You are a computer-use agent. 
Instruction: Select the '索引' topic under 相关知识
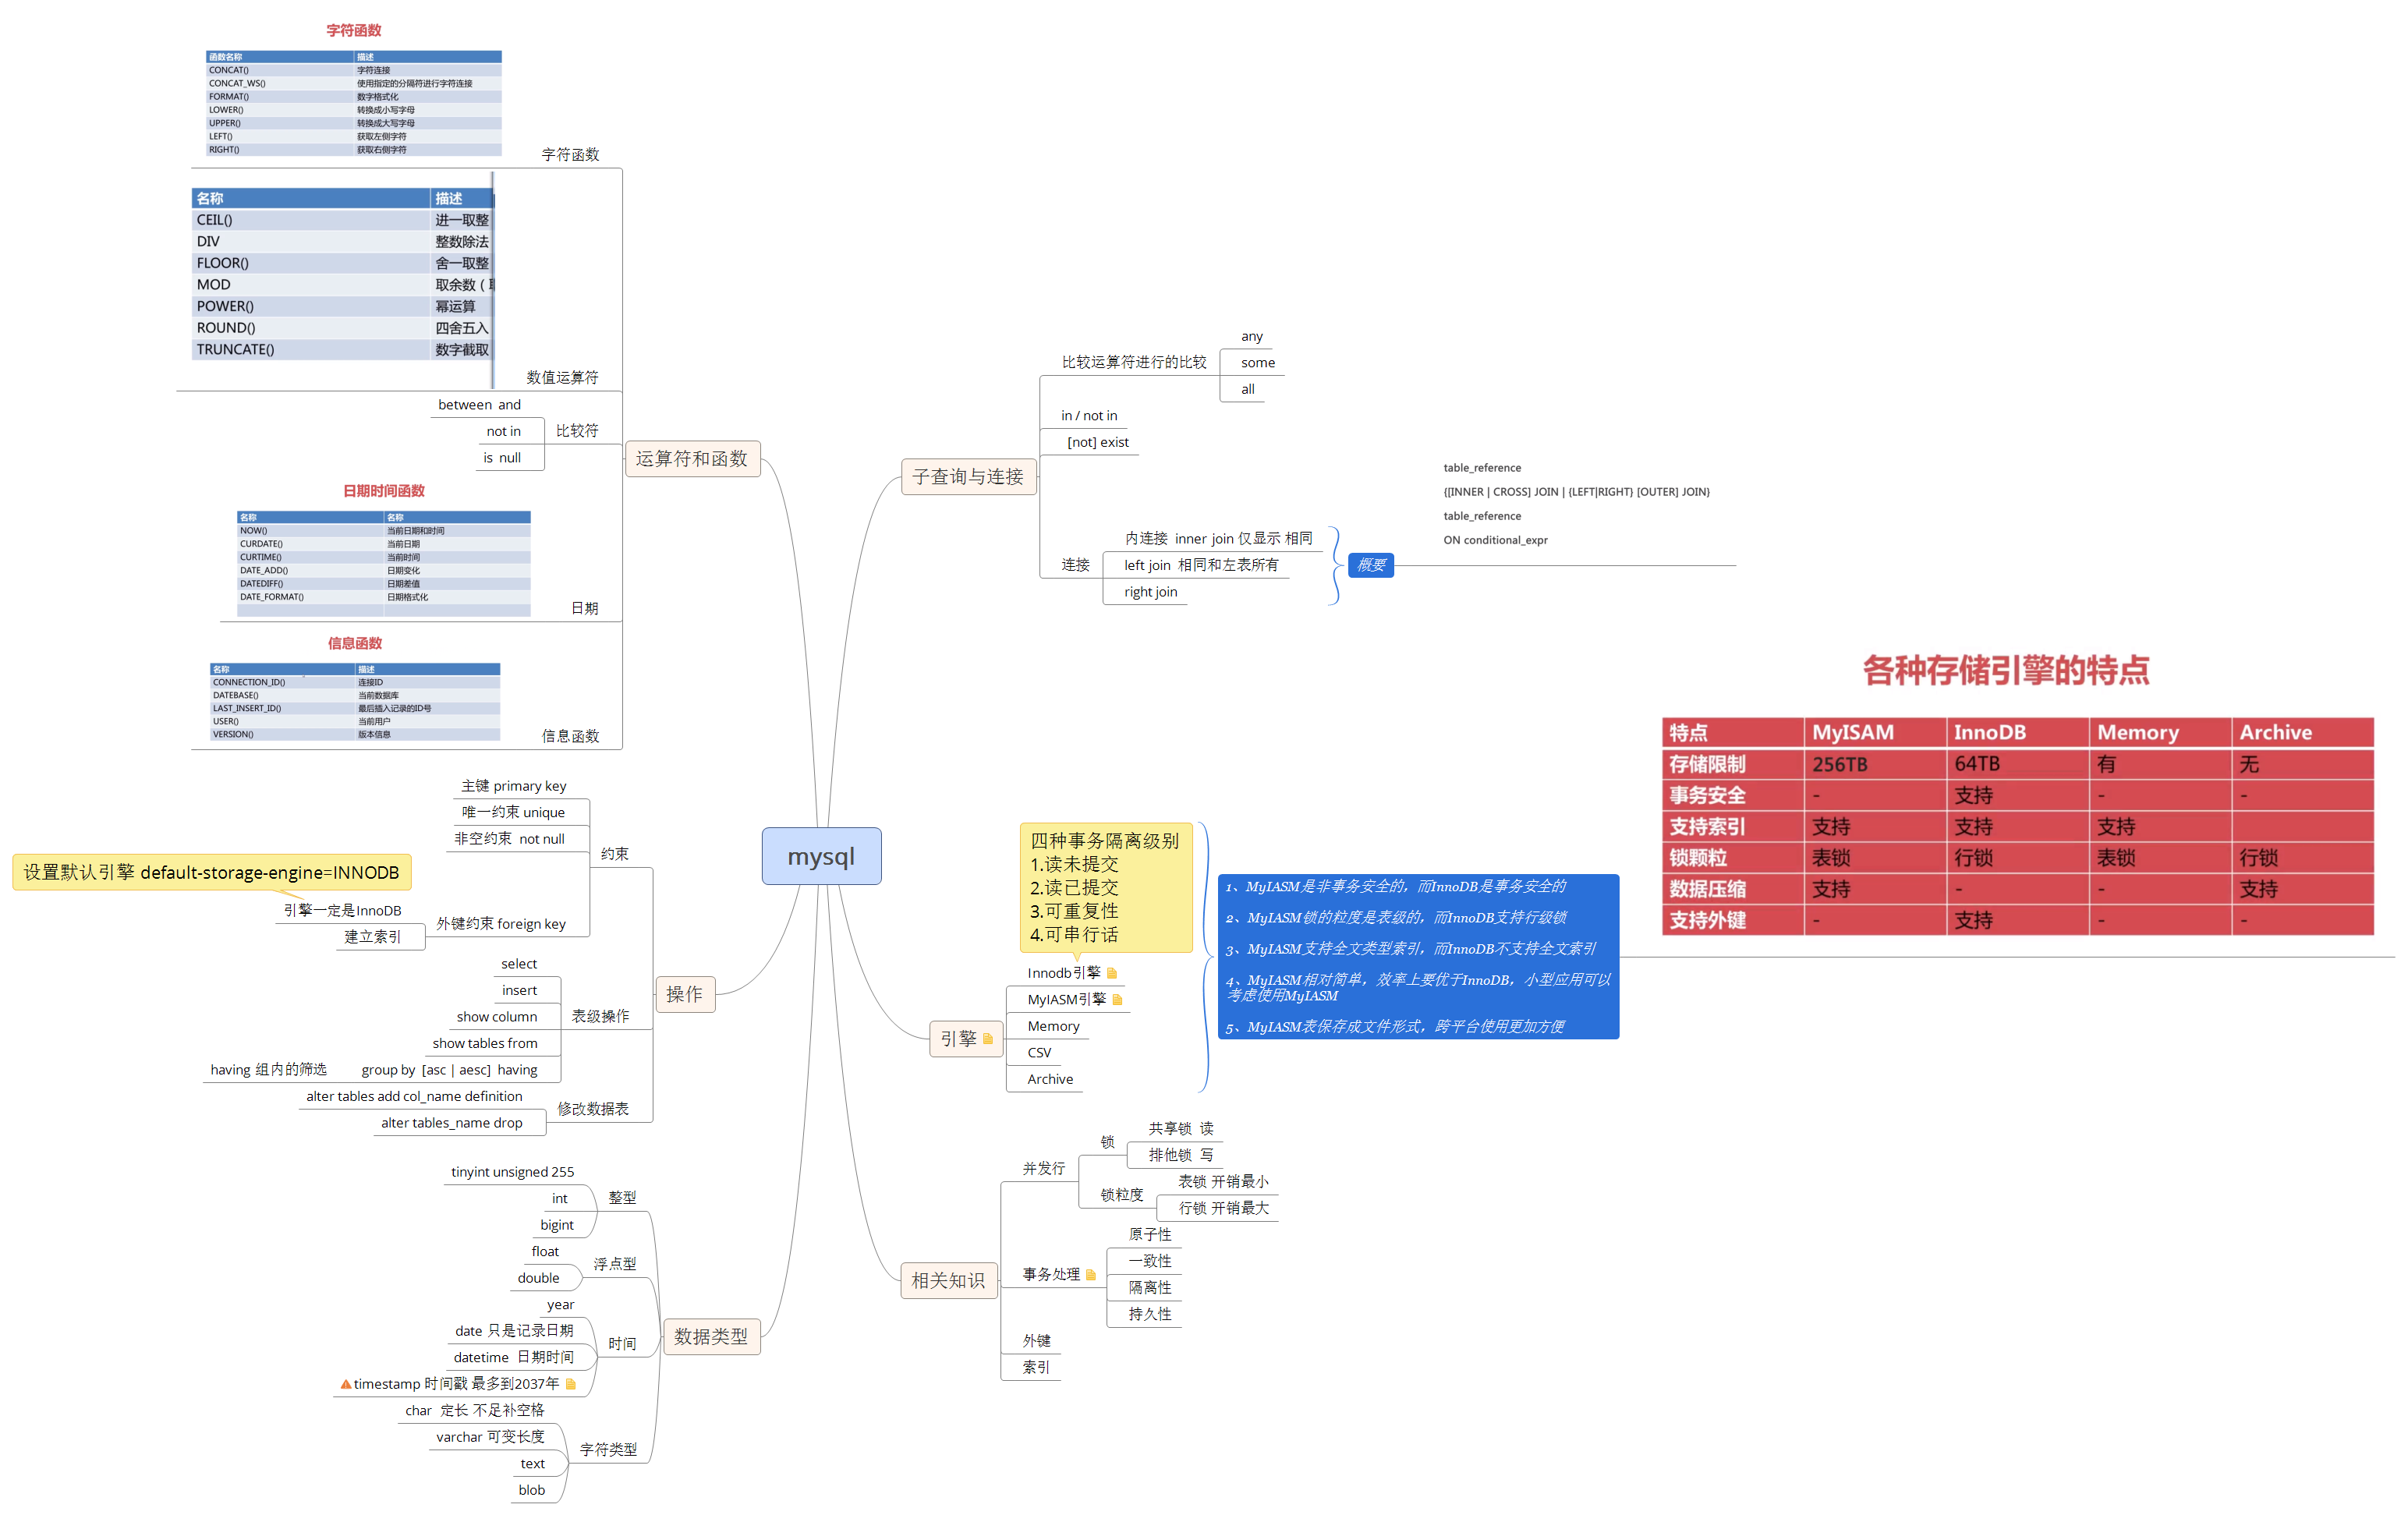pos(1036,1367)
